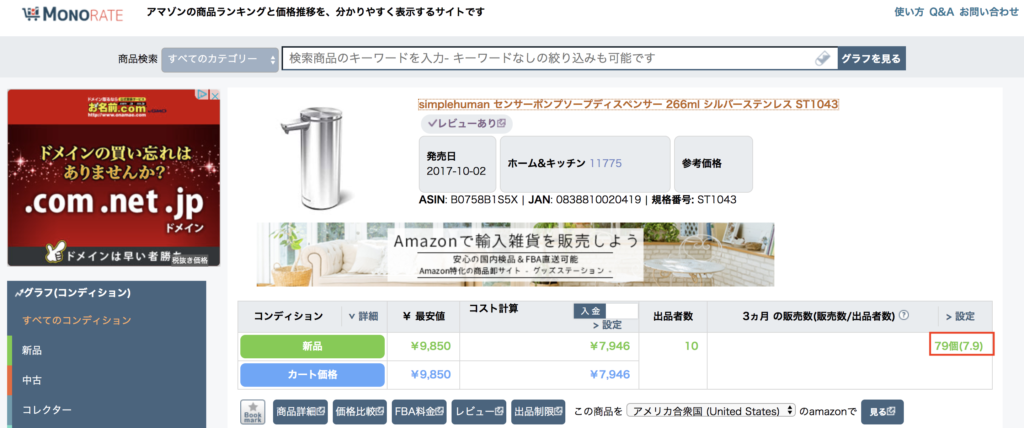The height and width of the screenshot is (428, 1024).
Task: Open the 価格比較 button
Action: [360, 412]
